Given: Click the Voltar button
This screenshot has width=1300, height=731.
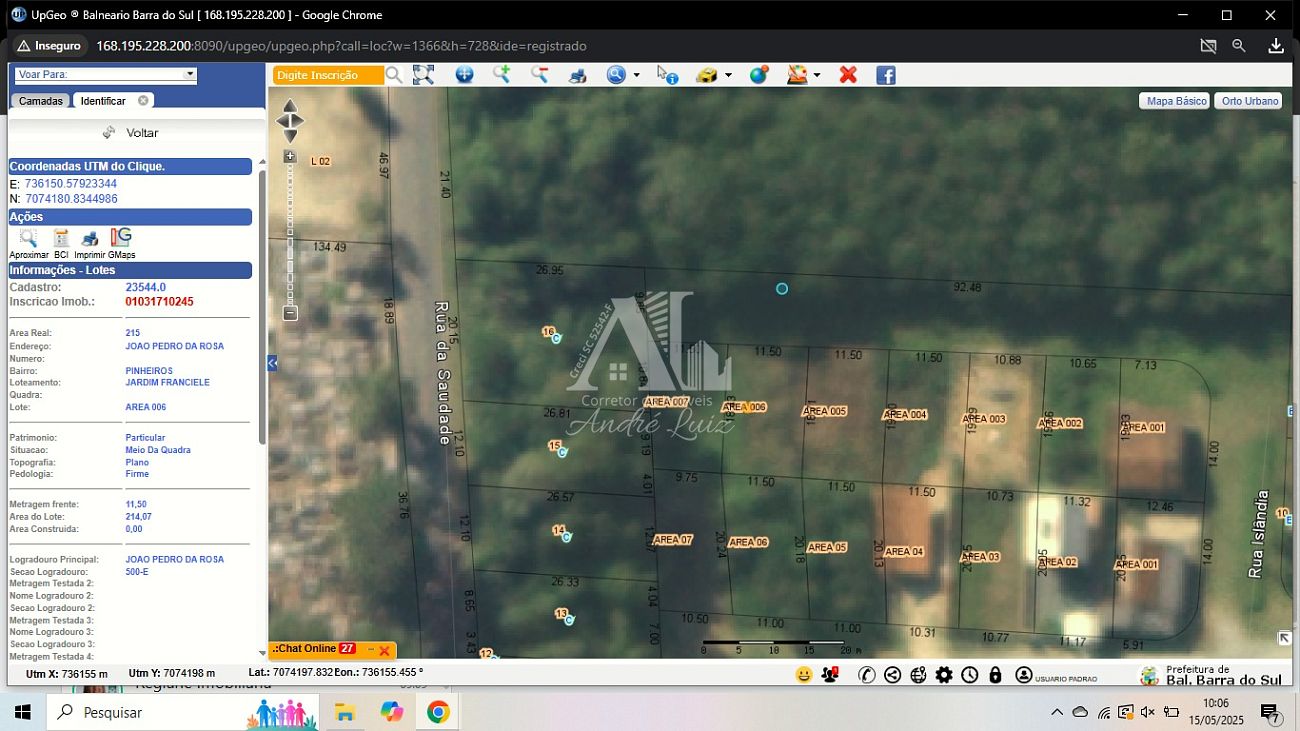Looking at the screenshot, I should coord(131,133).
